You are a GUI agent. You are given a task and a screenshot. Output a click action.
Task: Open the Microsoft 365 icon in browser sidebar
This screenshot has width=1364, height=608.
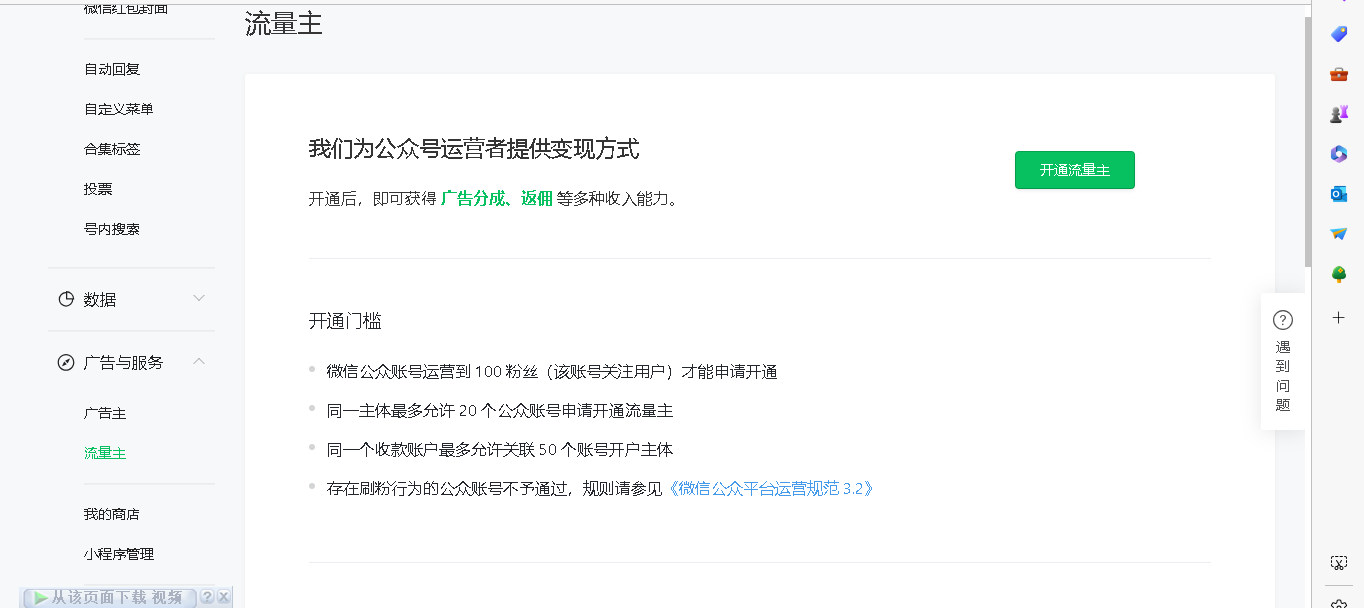click(1339, 154)
